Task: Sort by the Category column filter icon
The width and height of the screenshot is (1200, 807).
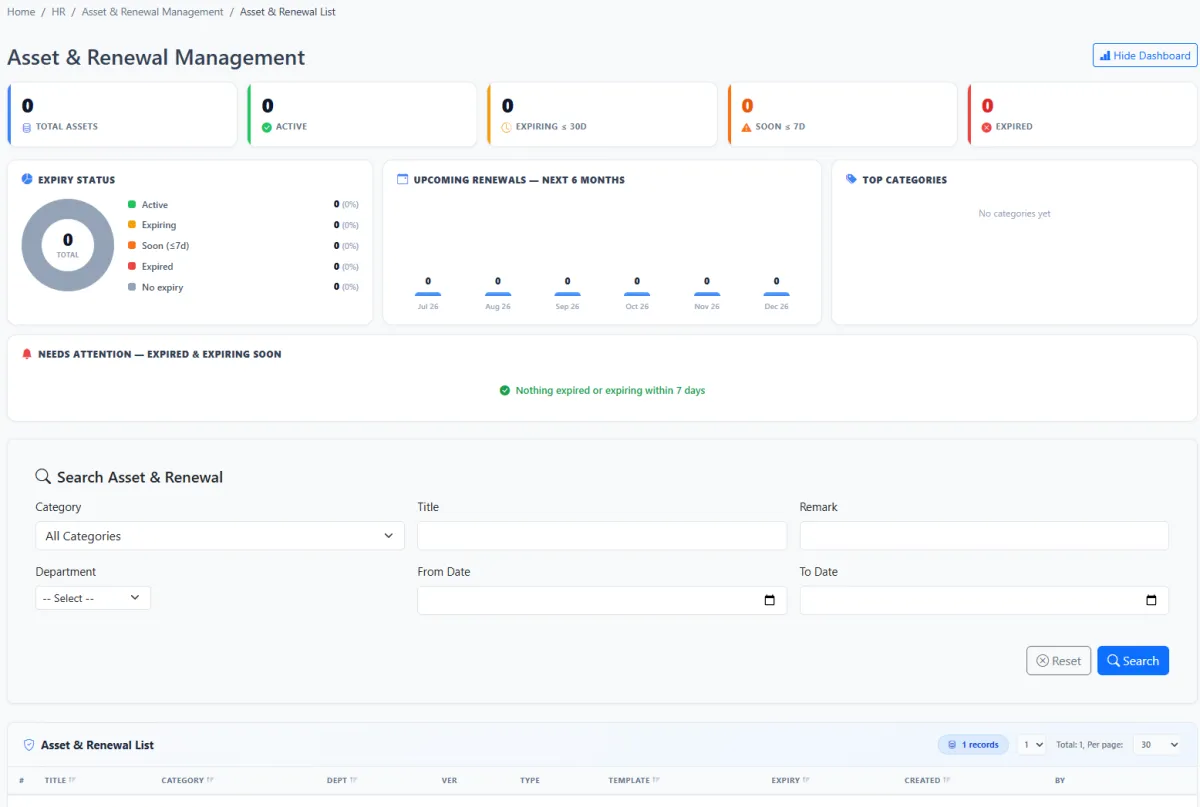Action: point(211,780)
